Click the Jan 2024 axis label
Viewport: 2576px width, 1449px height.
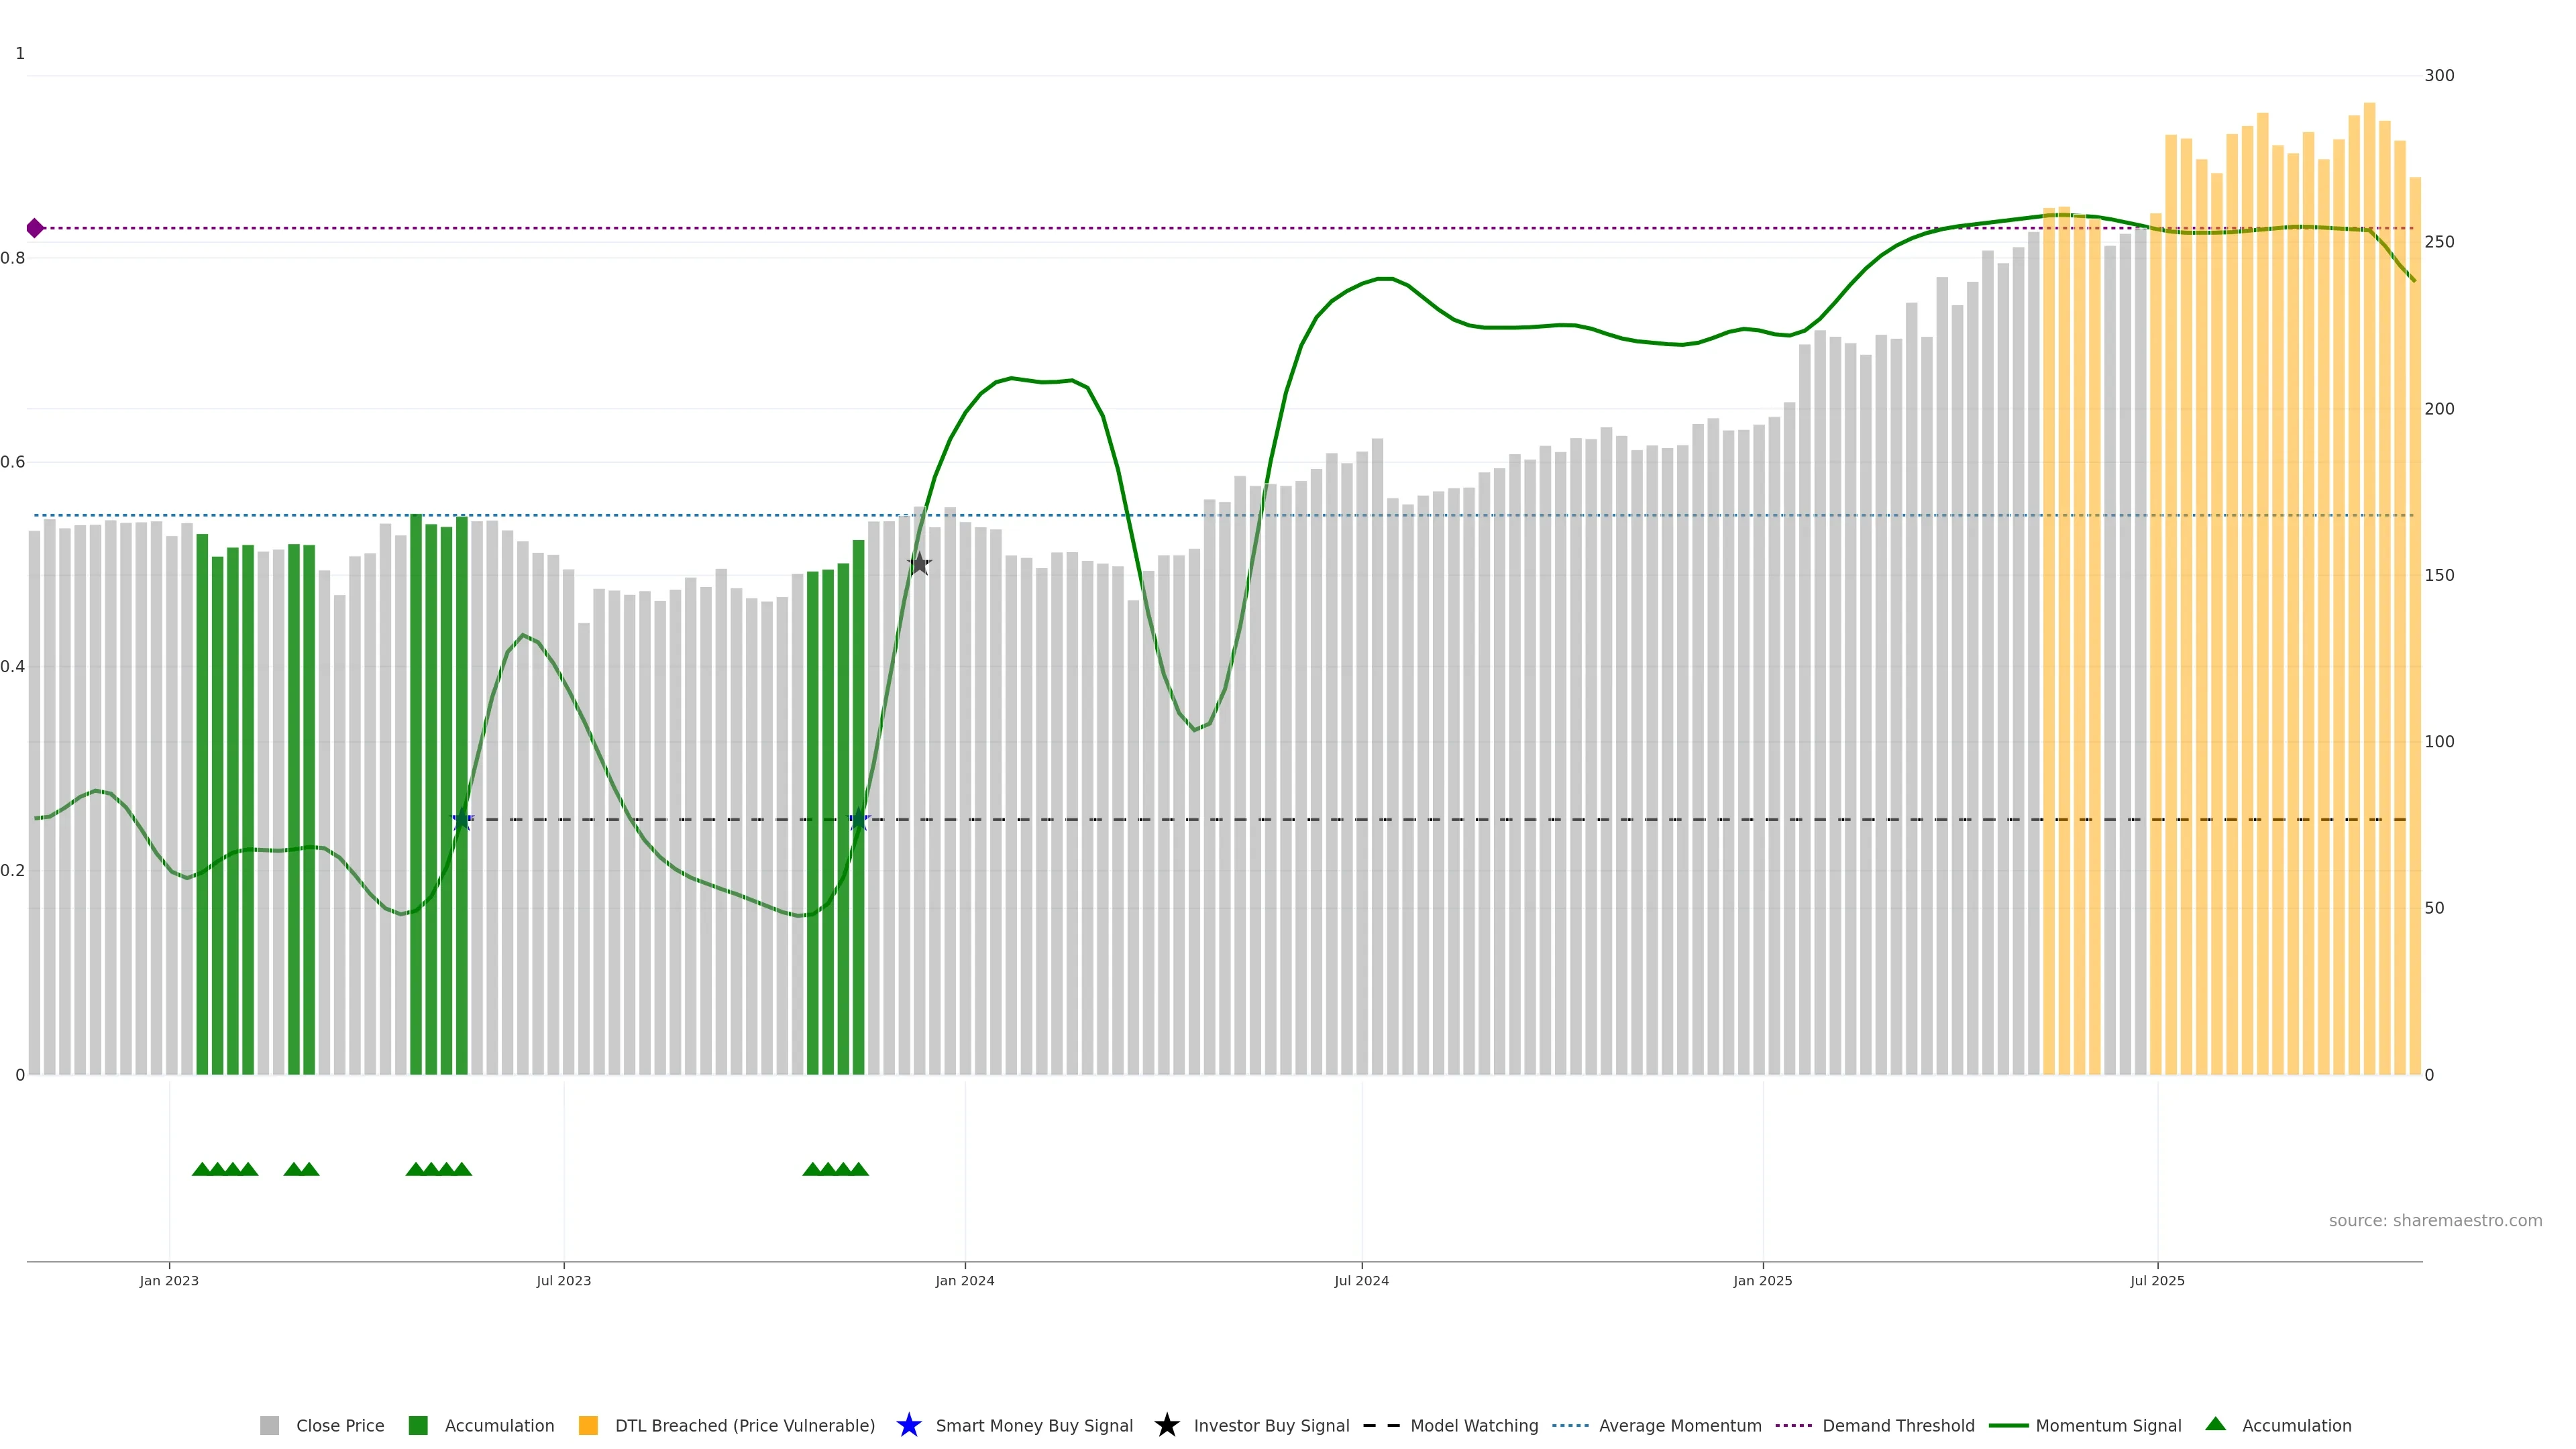tap(964, 1280)
